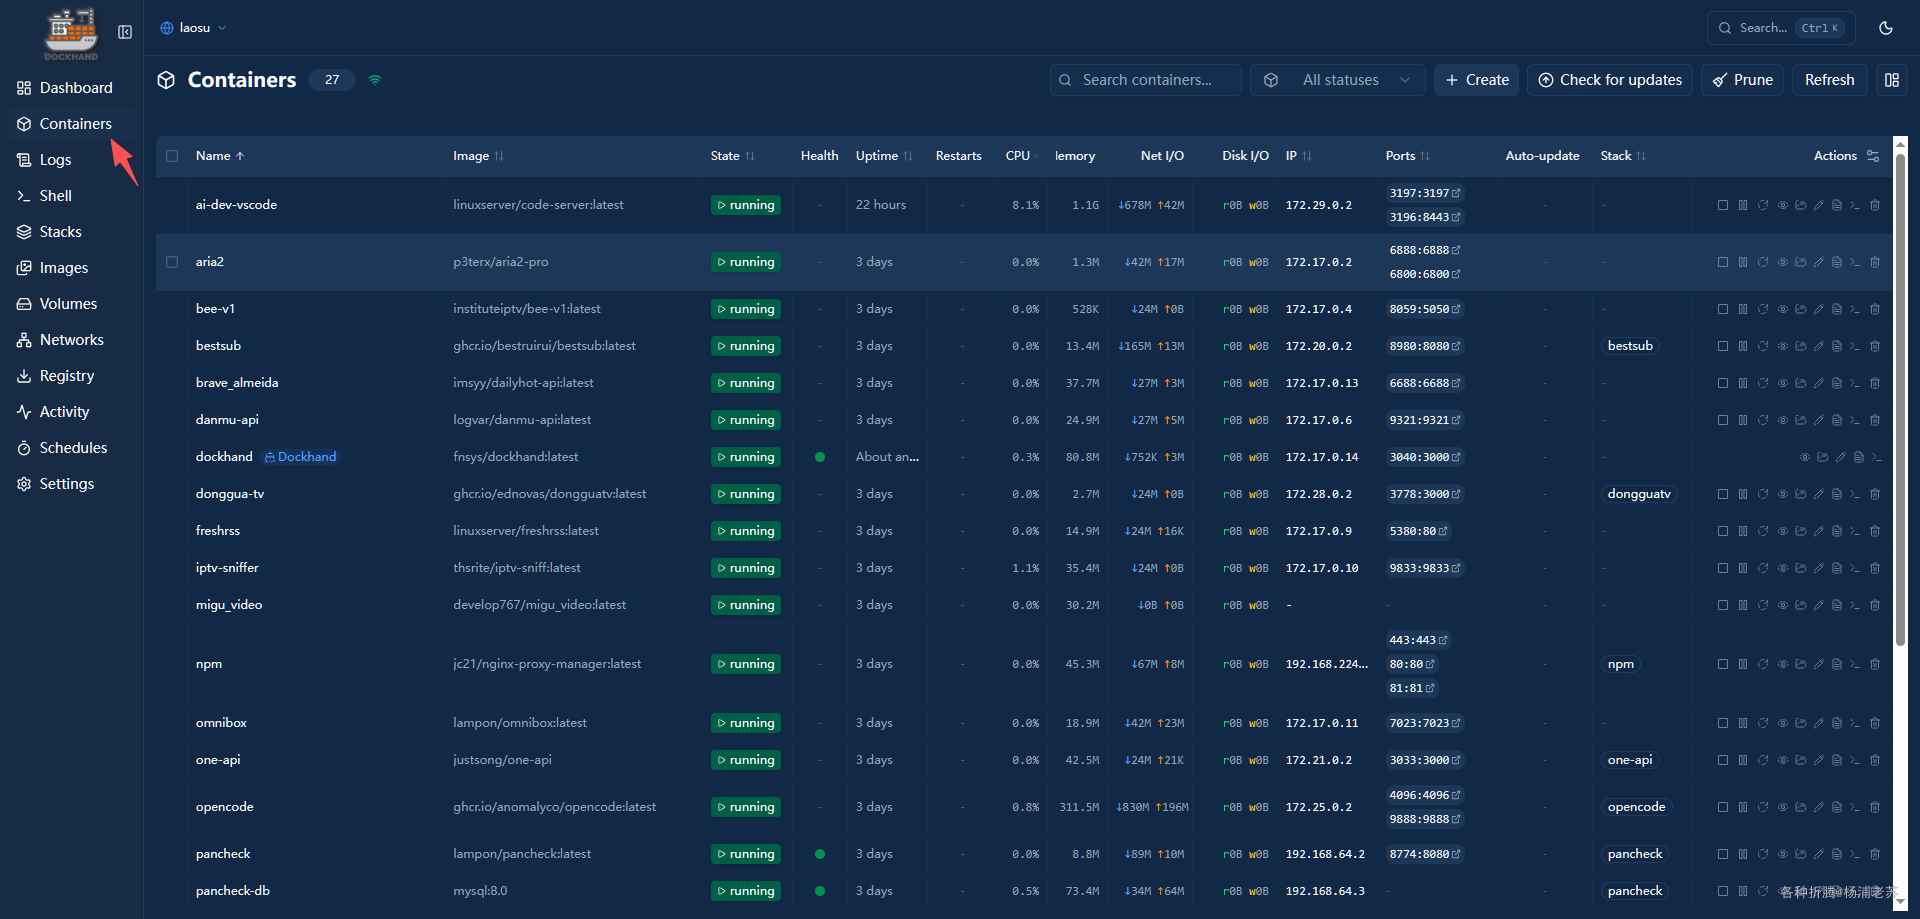Edit the ai-dev-vscode container

pyautogui.click(x=1819, y=205)
